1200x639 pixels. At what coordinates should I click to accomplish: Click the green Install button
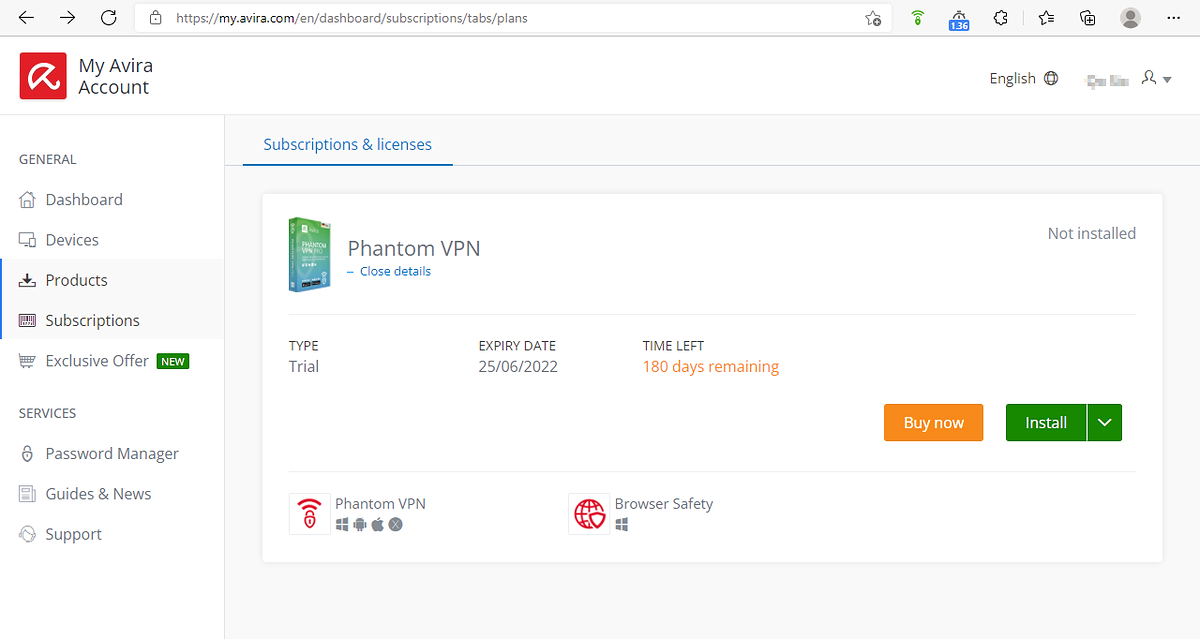(1046, 422)
